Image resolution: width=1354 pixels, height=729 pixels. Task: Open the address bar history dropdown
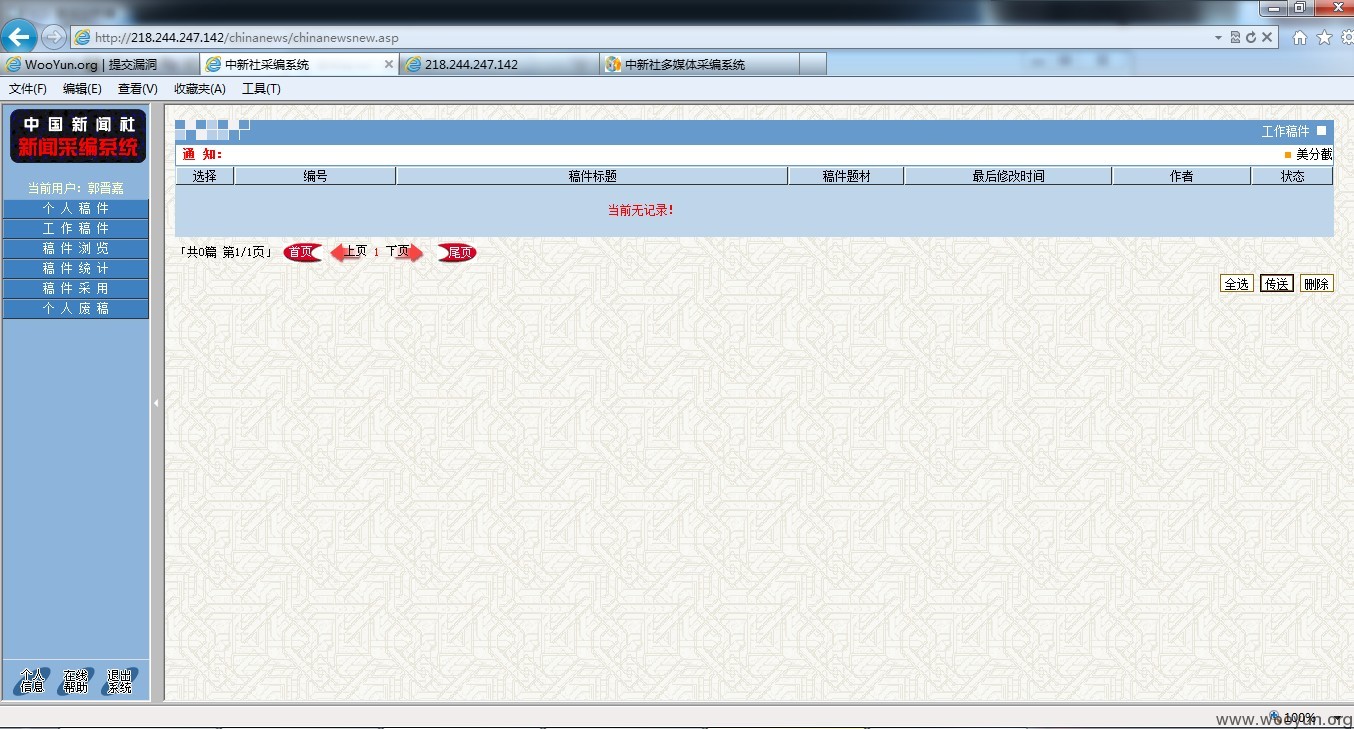pos(1218,38)
